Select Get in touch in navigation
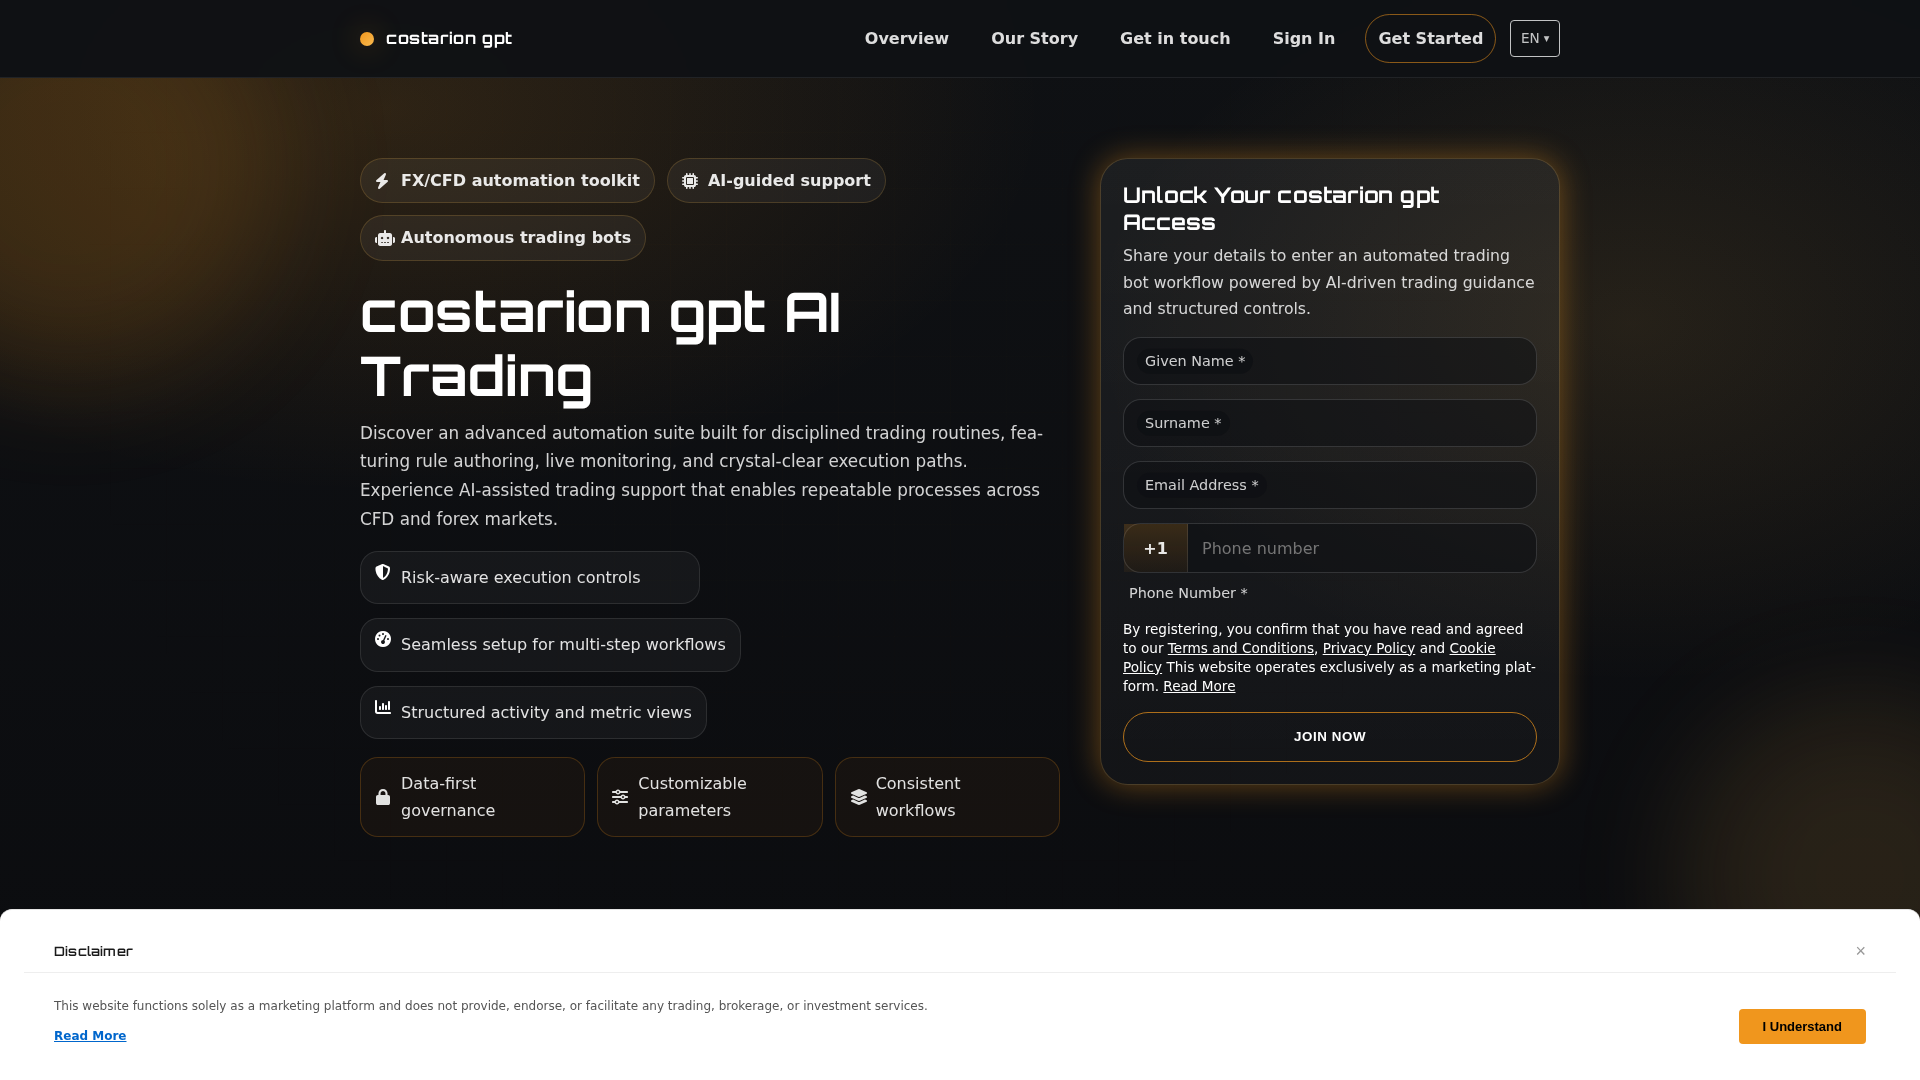This screenshot has height=1080, width=1920. tap(1175, 39)
